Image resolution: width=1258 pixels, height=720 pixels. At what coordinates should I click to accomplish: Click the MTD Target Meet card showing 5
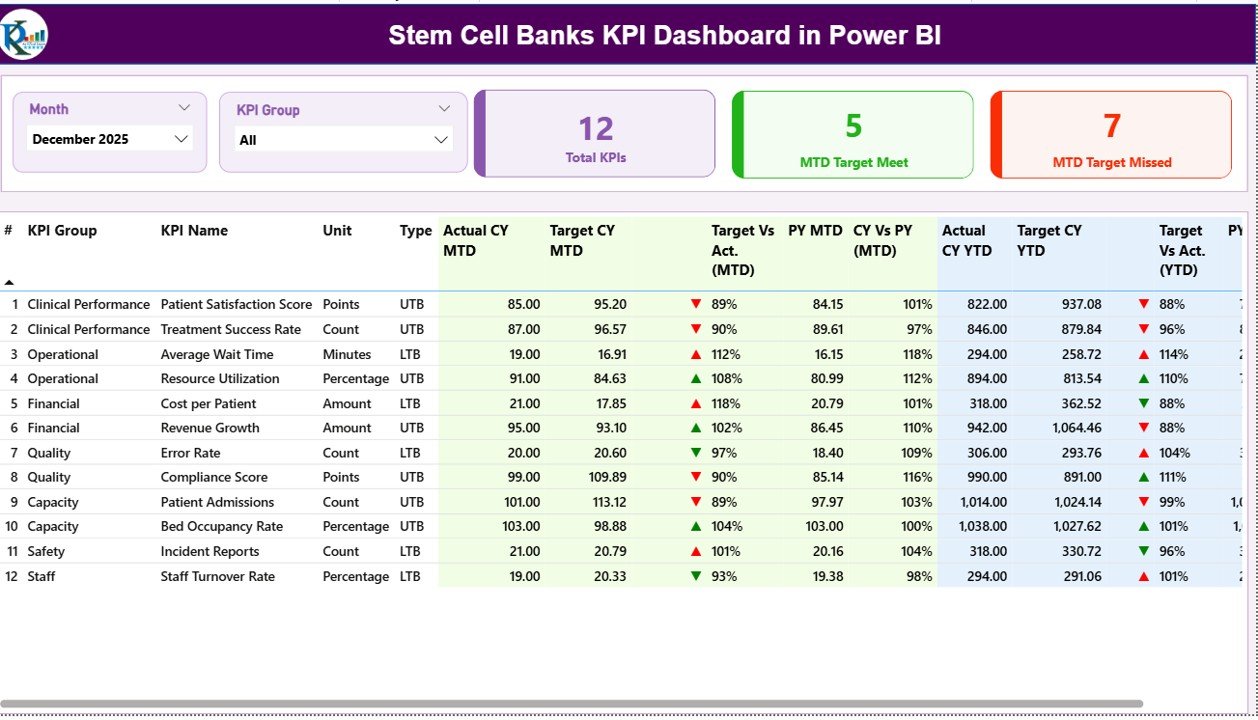coord(852,134)
